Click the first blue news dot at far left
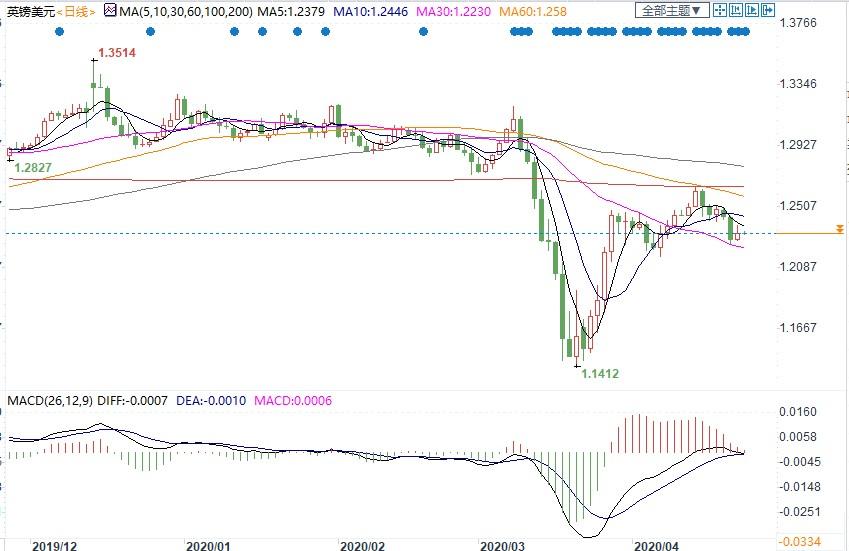Image resolution: width=849 pixels, height=551 pixels. [x=60, y=31]
